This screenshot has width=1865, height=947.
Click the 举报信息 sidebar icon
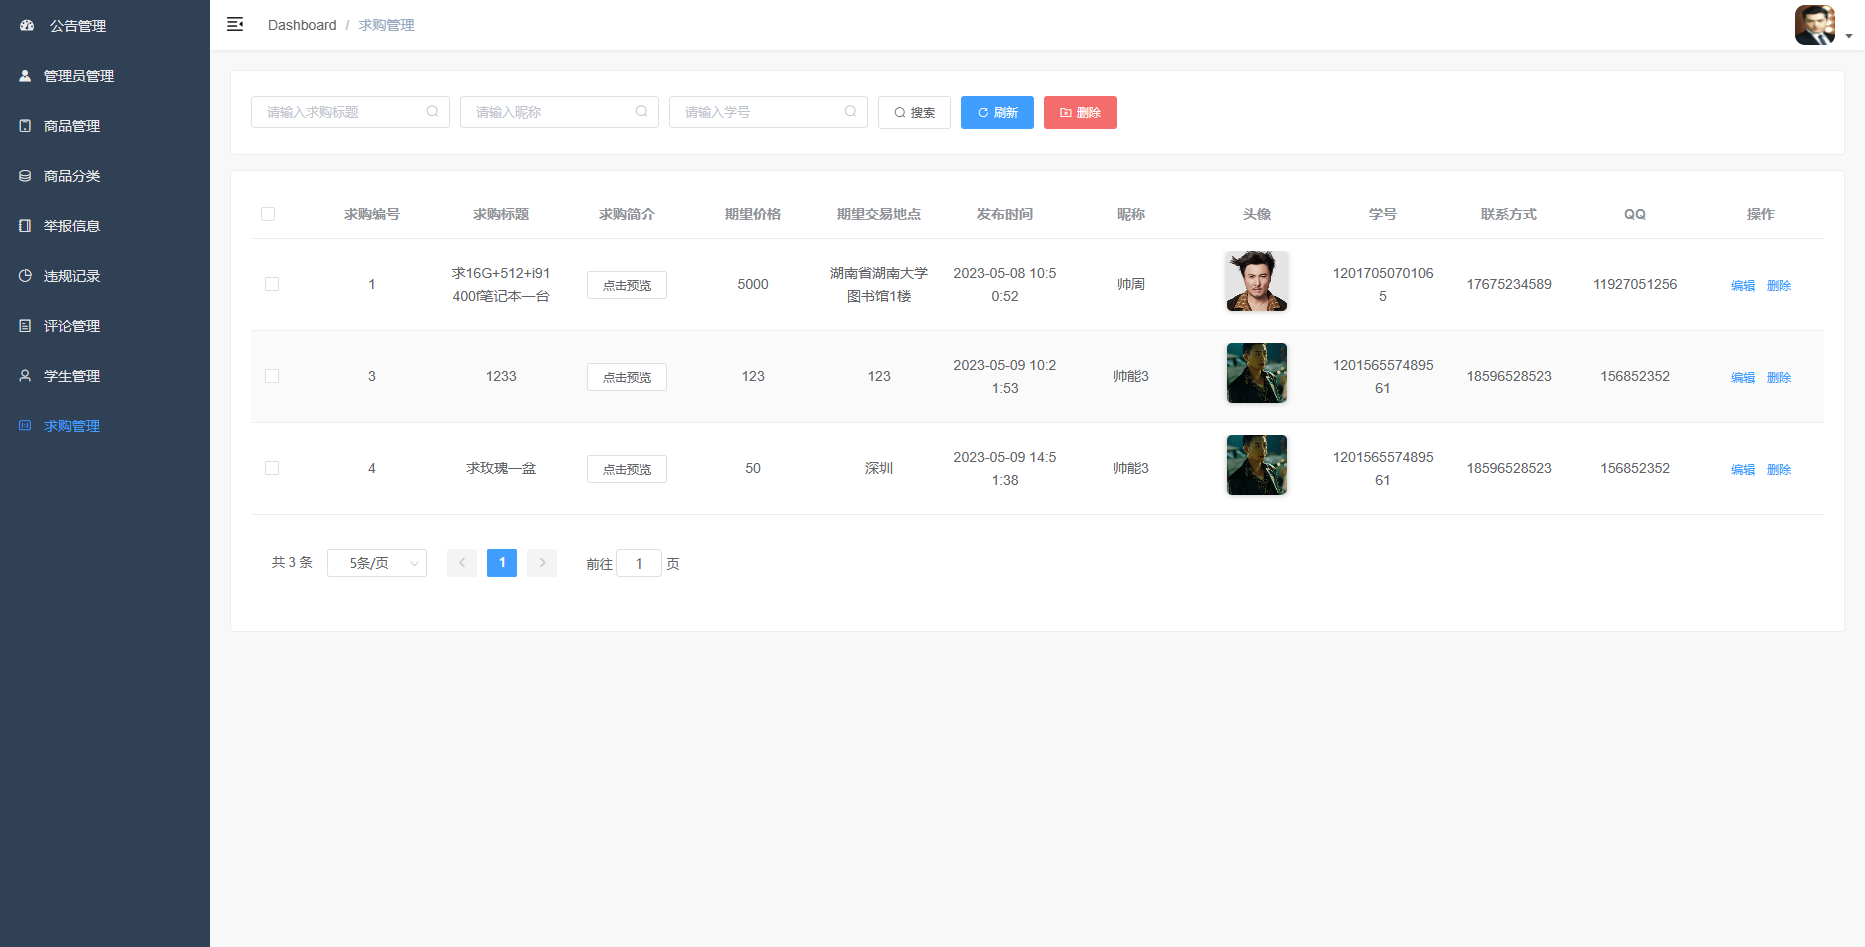pyautogui.click(x=24, y=225)
